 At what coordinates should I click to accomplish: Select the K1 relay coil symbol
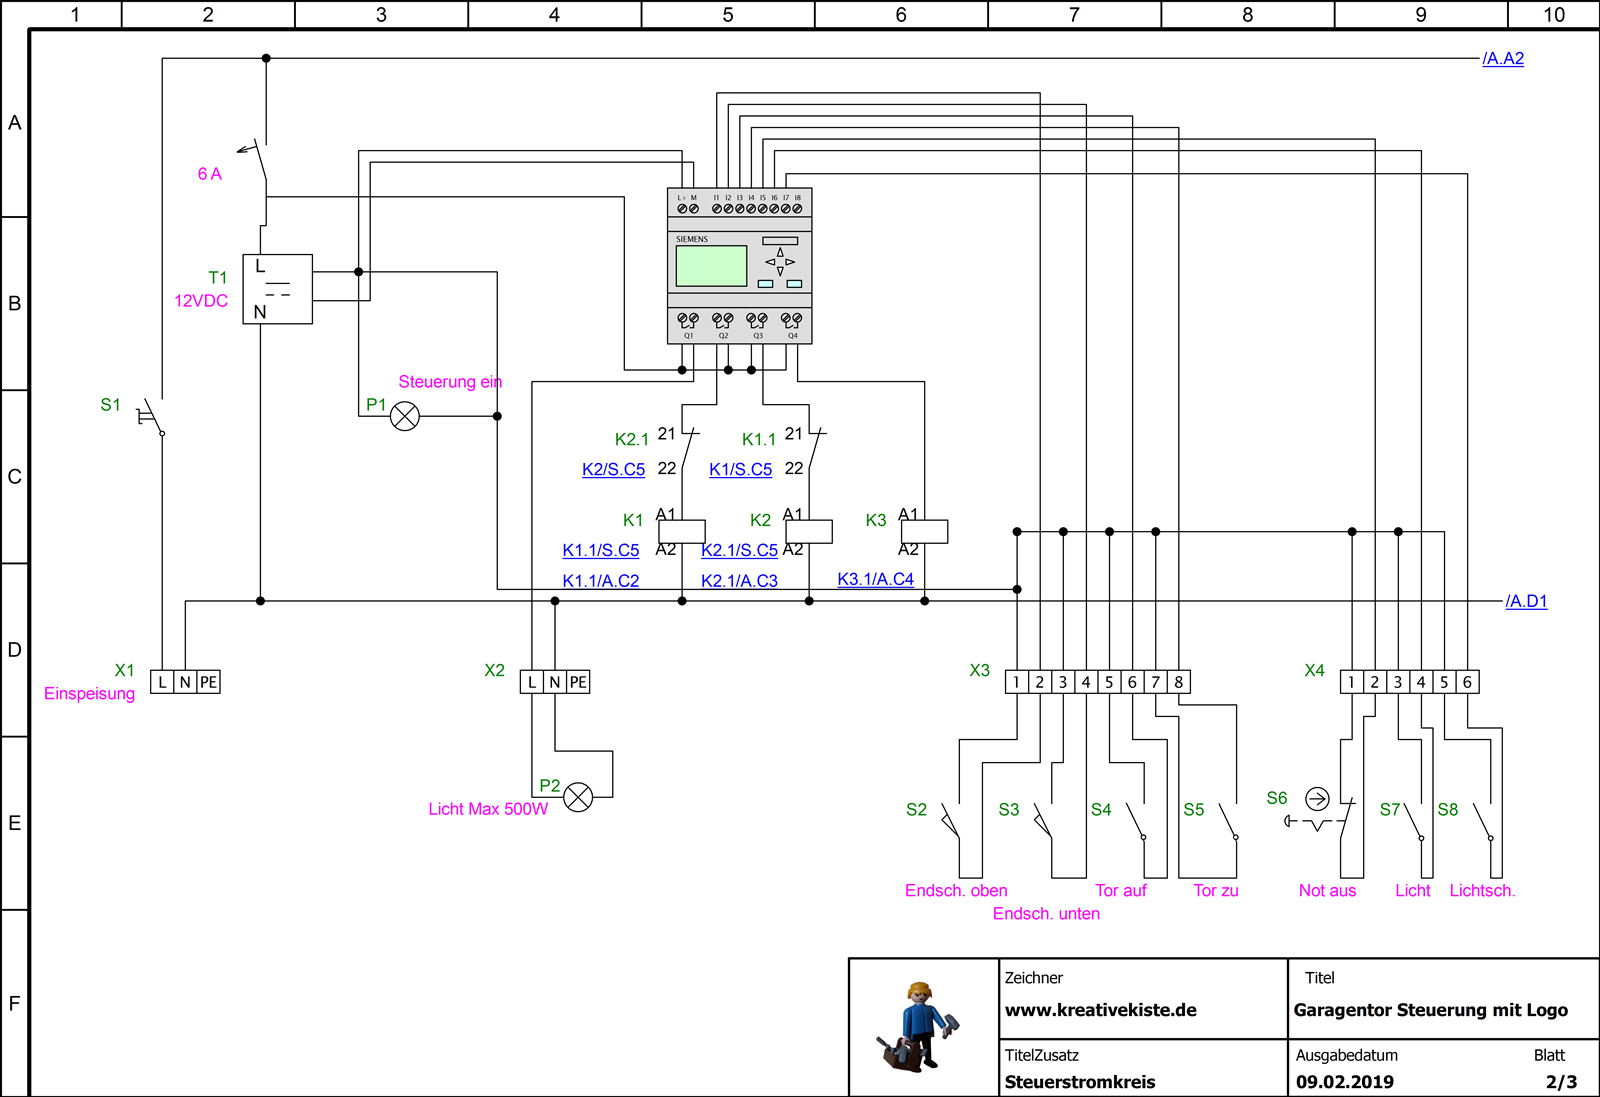pyautogui.click(x=682, y=529)
